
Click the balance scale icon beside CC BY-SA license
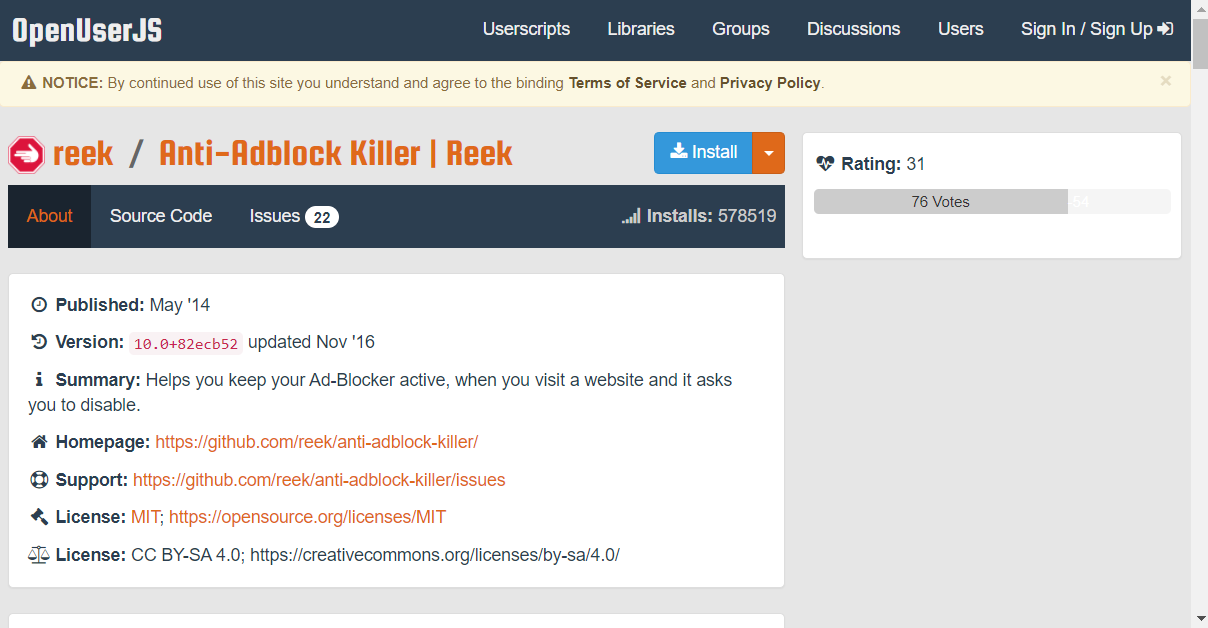tap(39, 555)
